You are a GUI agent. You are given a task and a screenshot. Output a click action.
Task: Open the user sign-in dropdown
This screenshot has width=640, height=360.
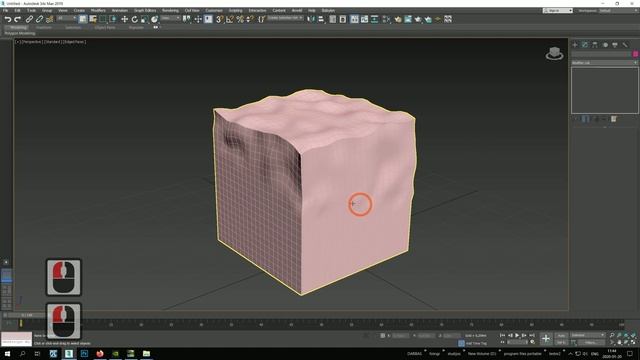pos(558,11)
